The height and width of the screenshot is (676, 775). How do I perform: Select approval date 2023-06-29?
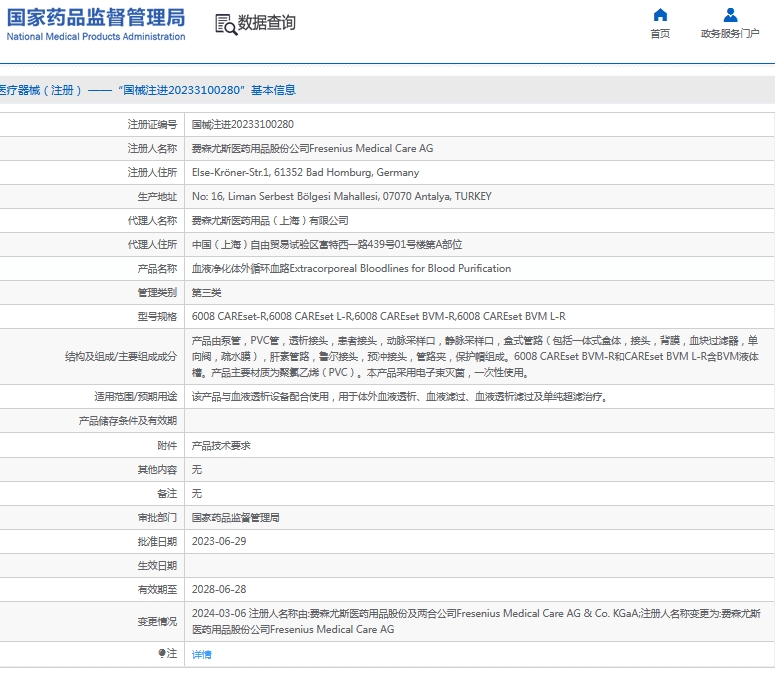(219, 542)
